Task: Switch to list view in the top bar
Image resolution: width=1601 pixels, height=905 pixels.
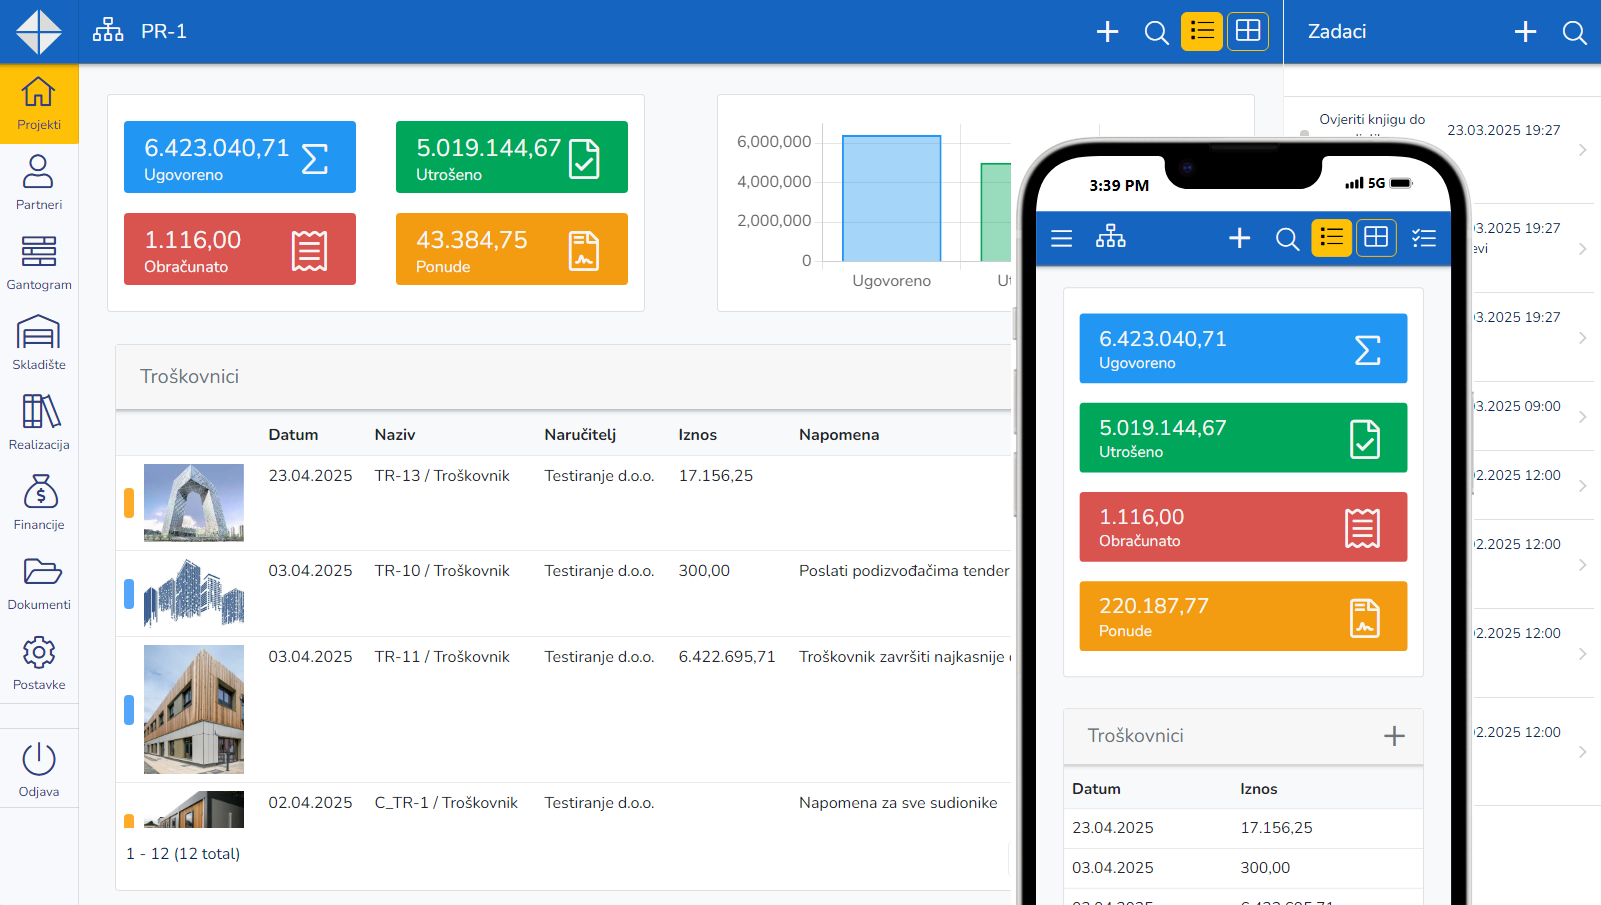Action: [1201, 31]
